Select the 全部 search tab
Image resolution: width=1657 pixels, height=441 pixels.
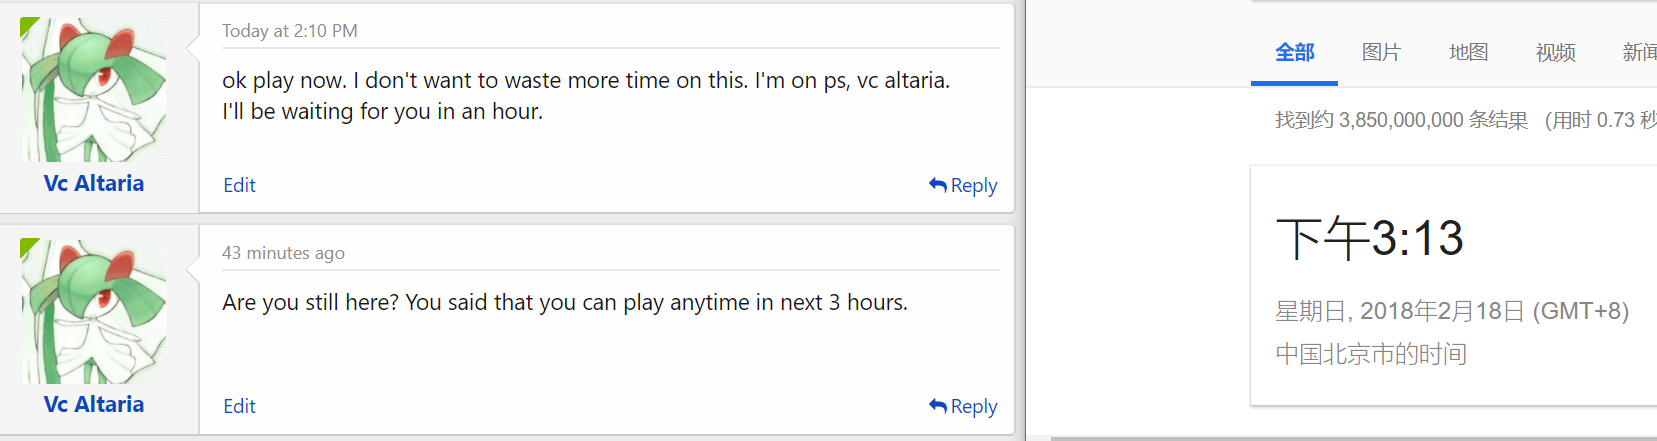click(1294, 52)
